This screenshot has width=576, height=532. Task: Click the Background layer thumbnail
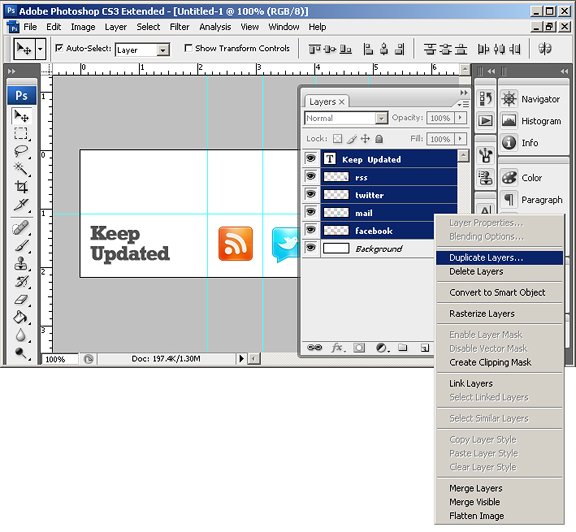[x=336, y=248]
